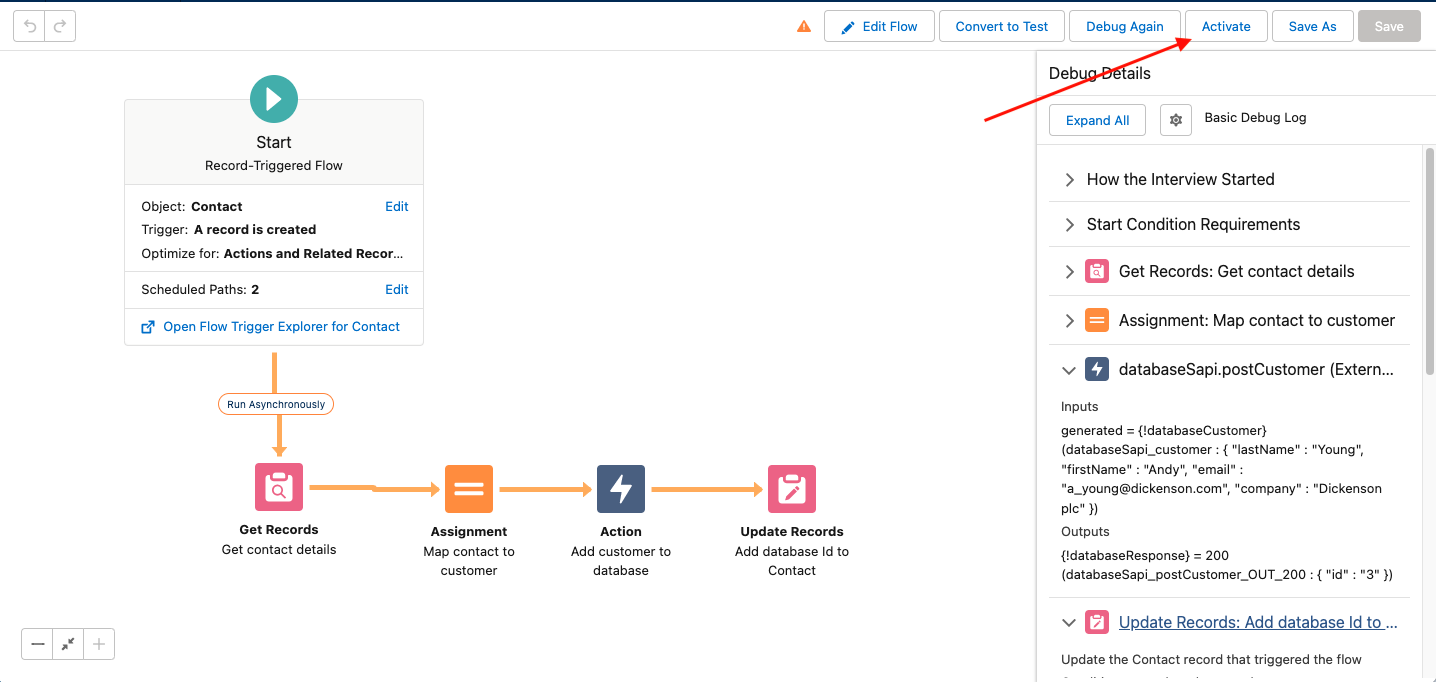The width and height of the screenshot is (1436, 682).
Task: Open debug log settings gear
Action: point(1176,120)
